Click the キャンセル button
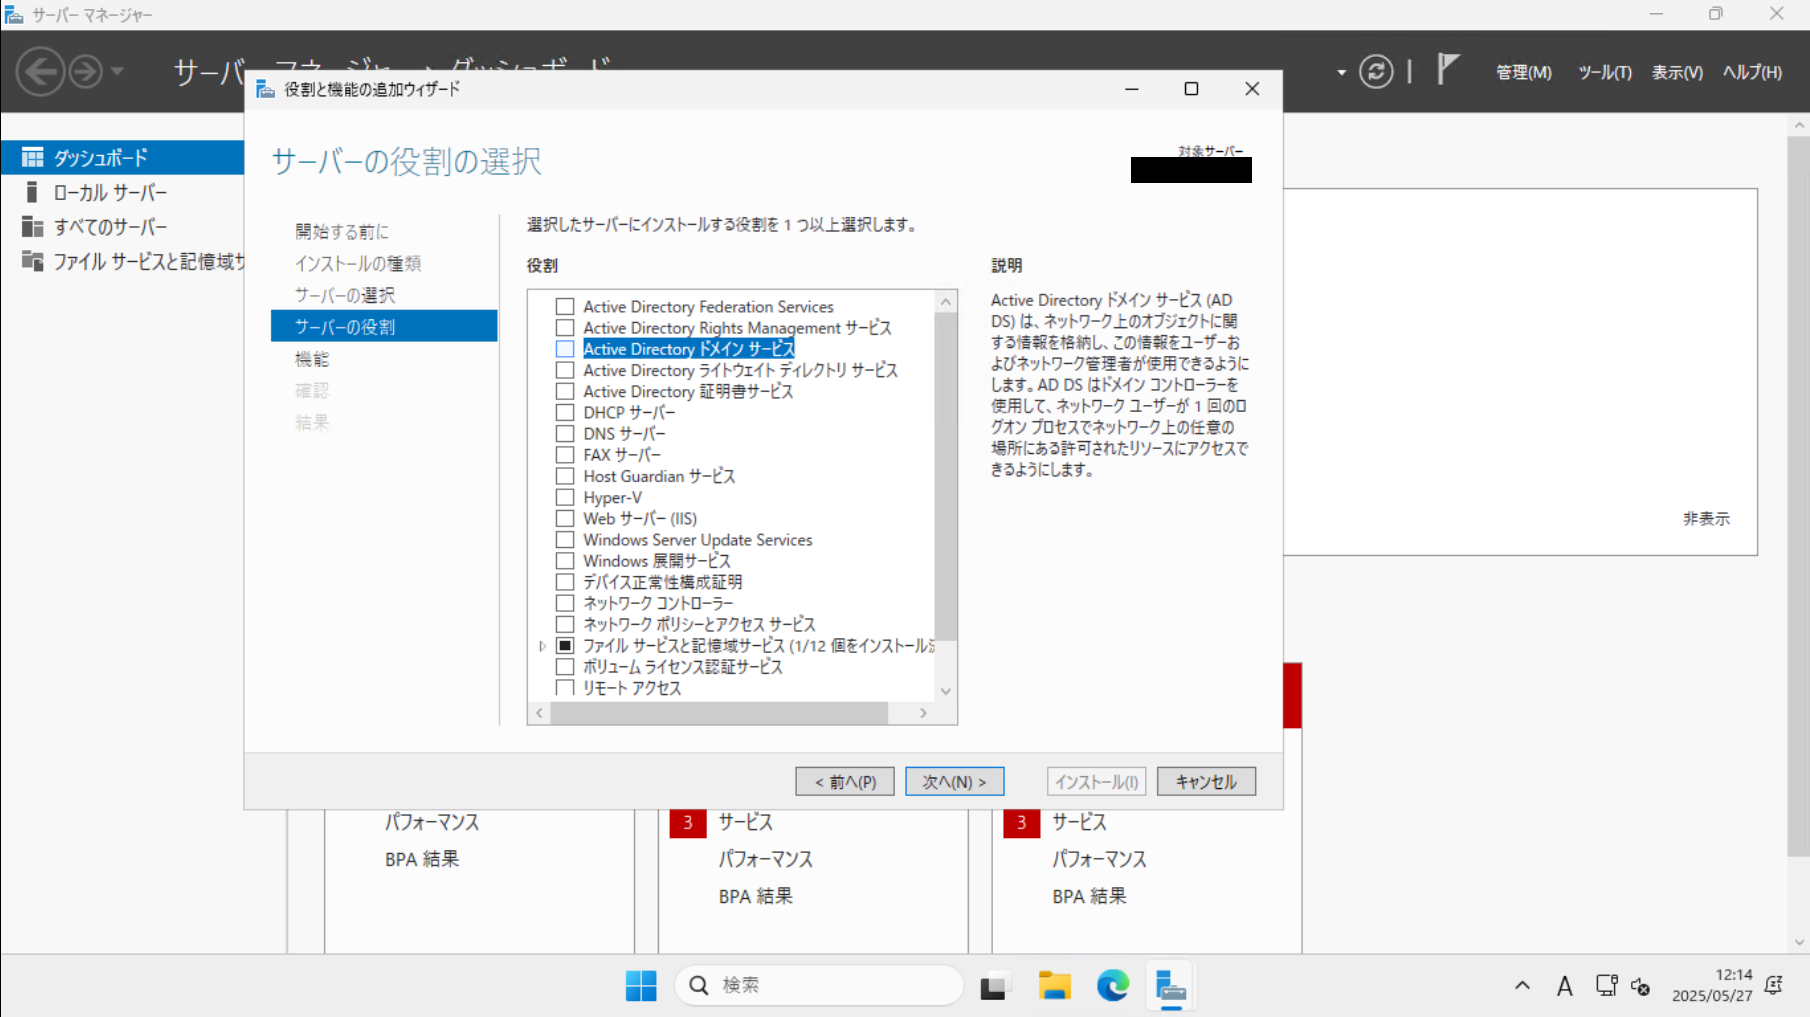1810x1017 pixels. click(1206, 781)
